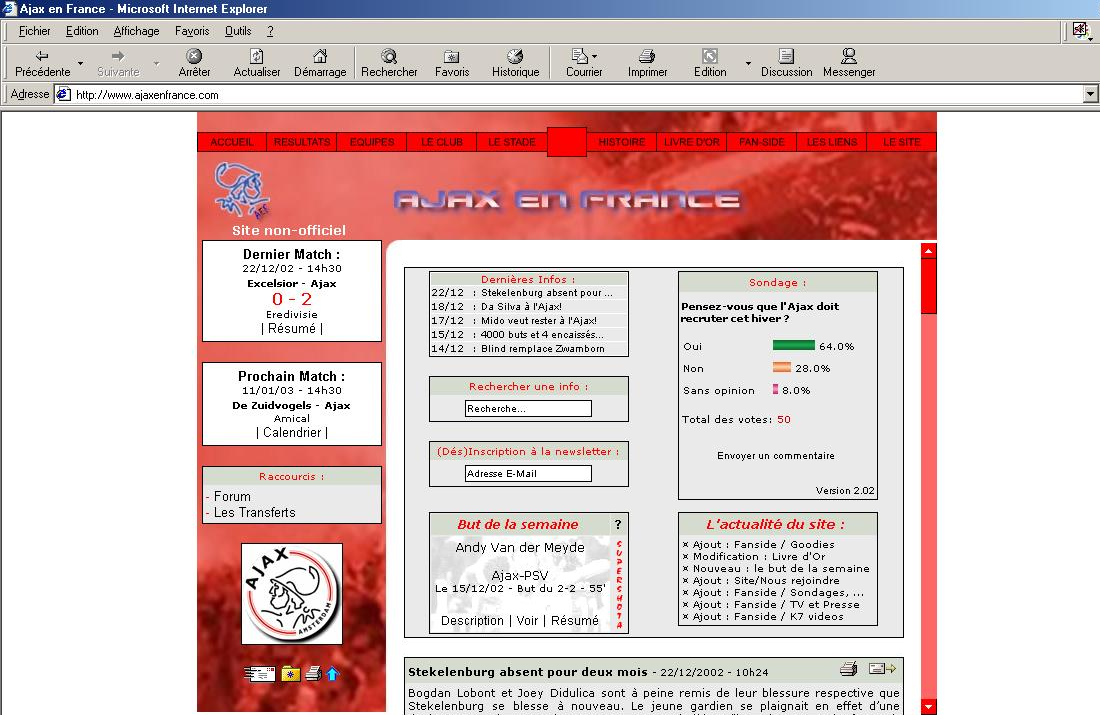
Task: Open news item Da Silva à l'Ajax!
Action: click(521, 307)
